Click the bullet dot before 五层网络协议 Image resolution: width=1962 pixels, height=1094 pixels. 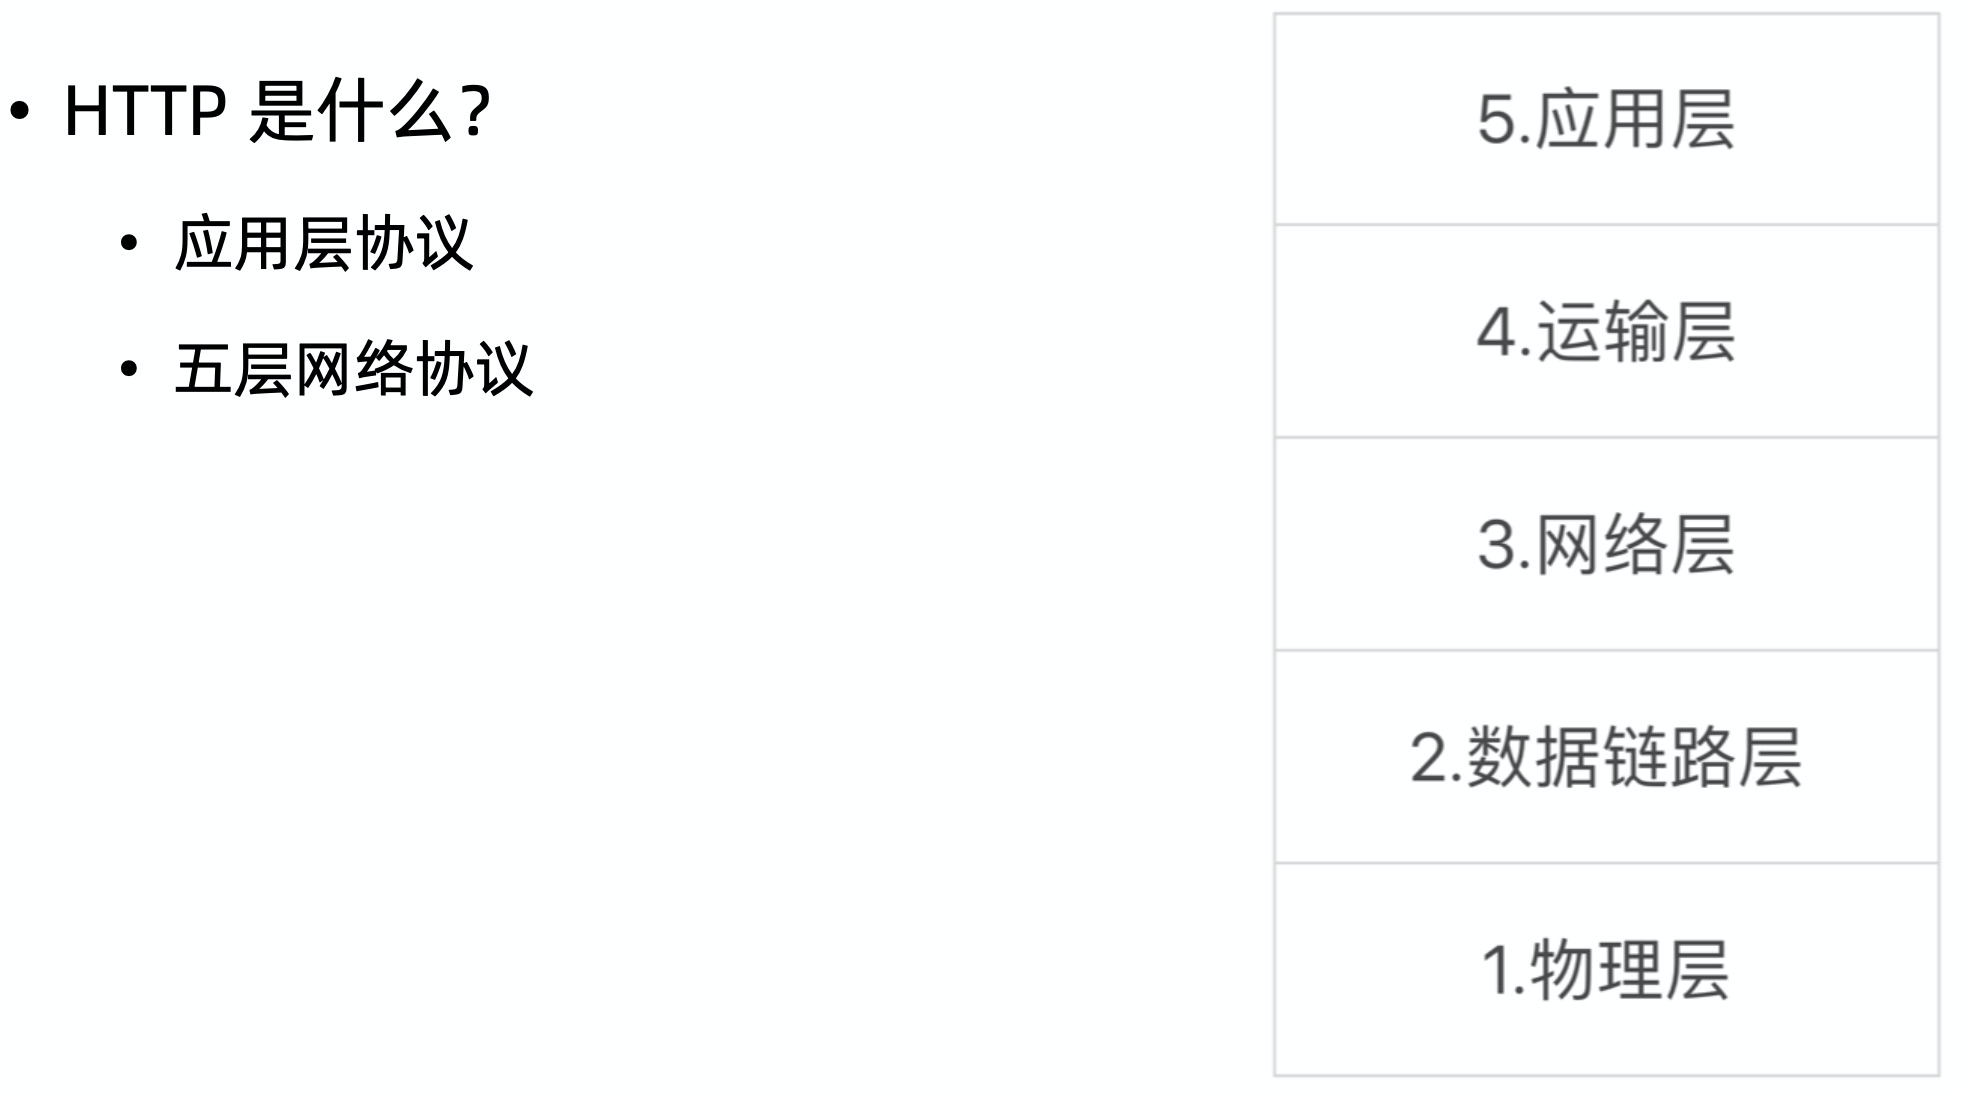(128, 370)
